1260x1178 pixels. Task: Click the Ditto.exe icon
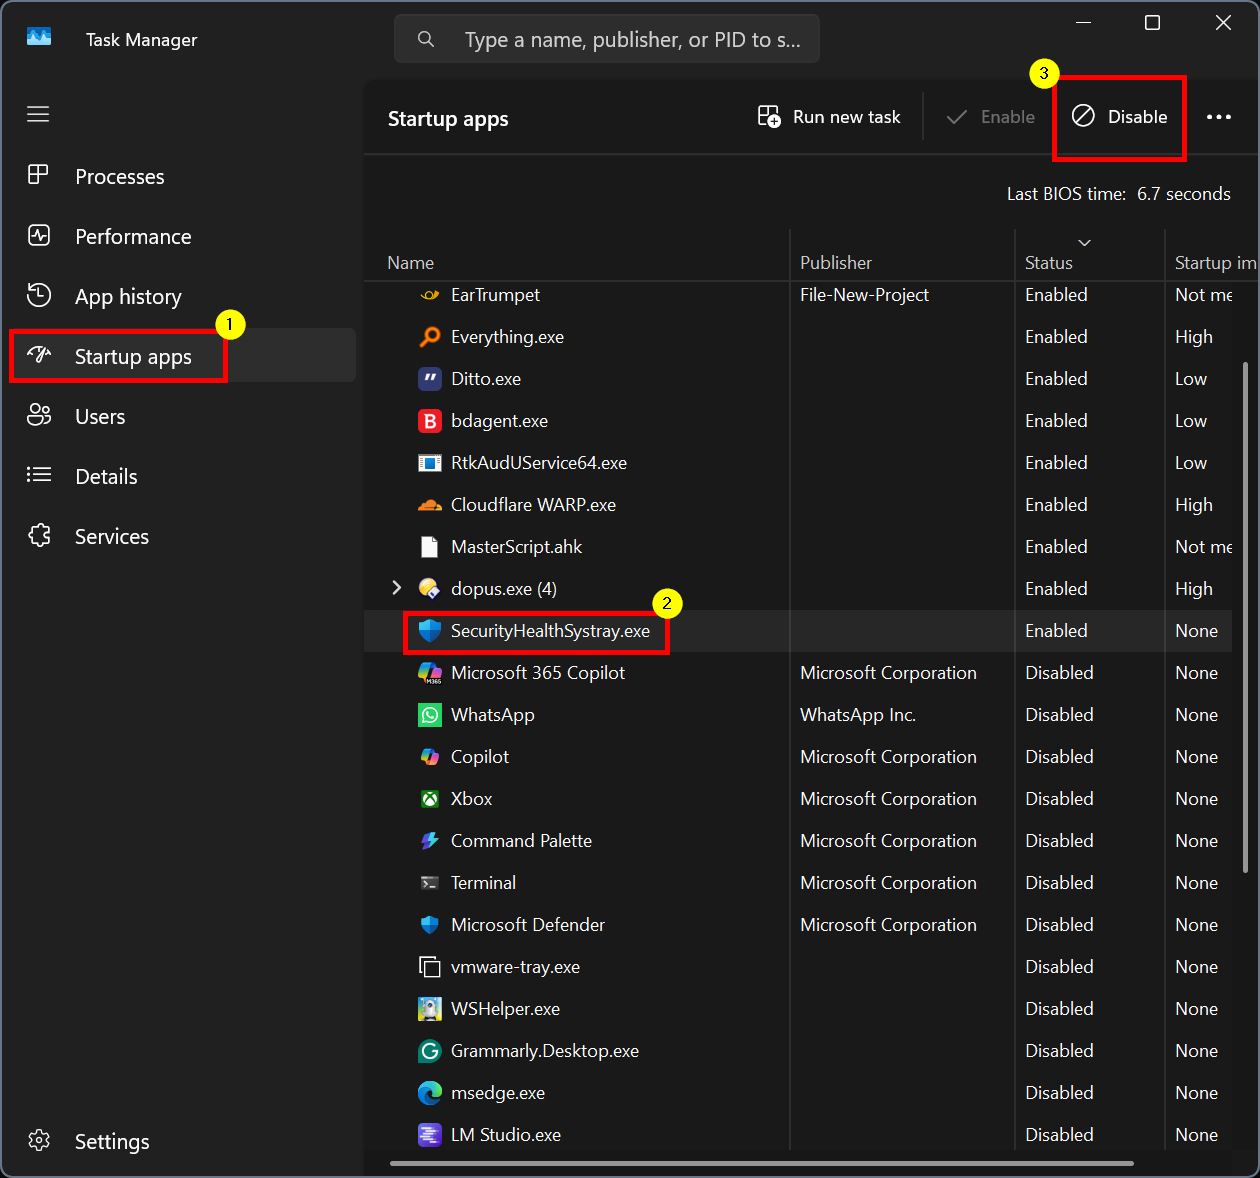tap(430, 379)
